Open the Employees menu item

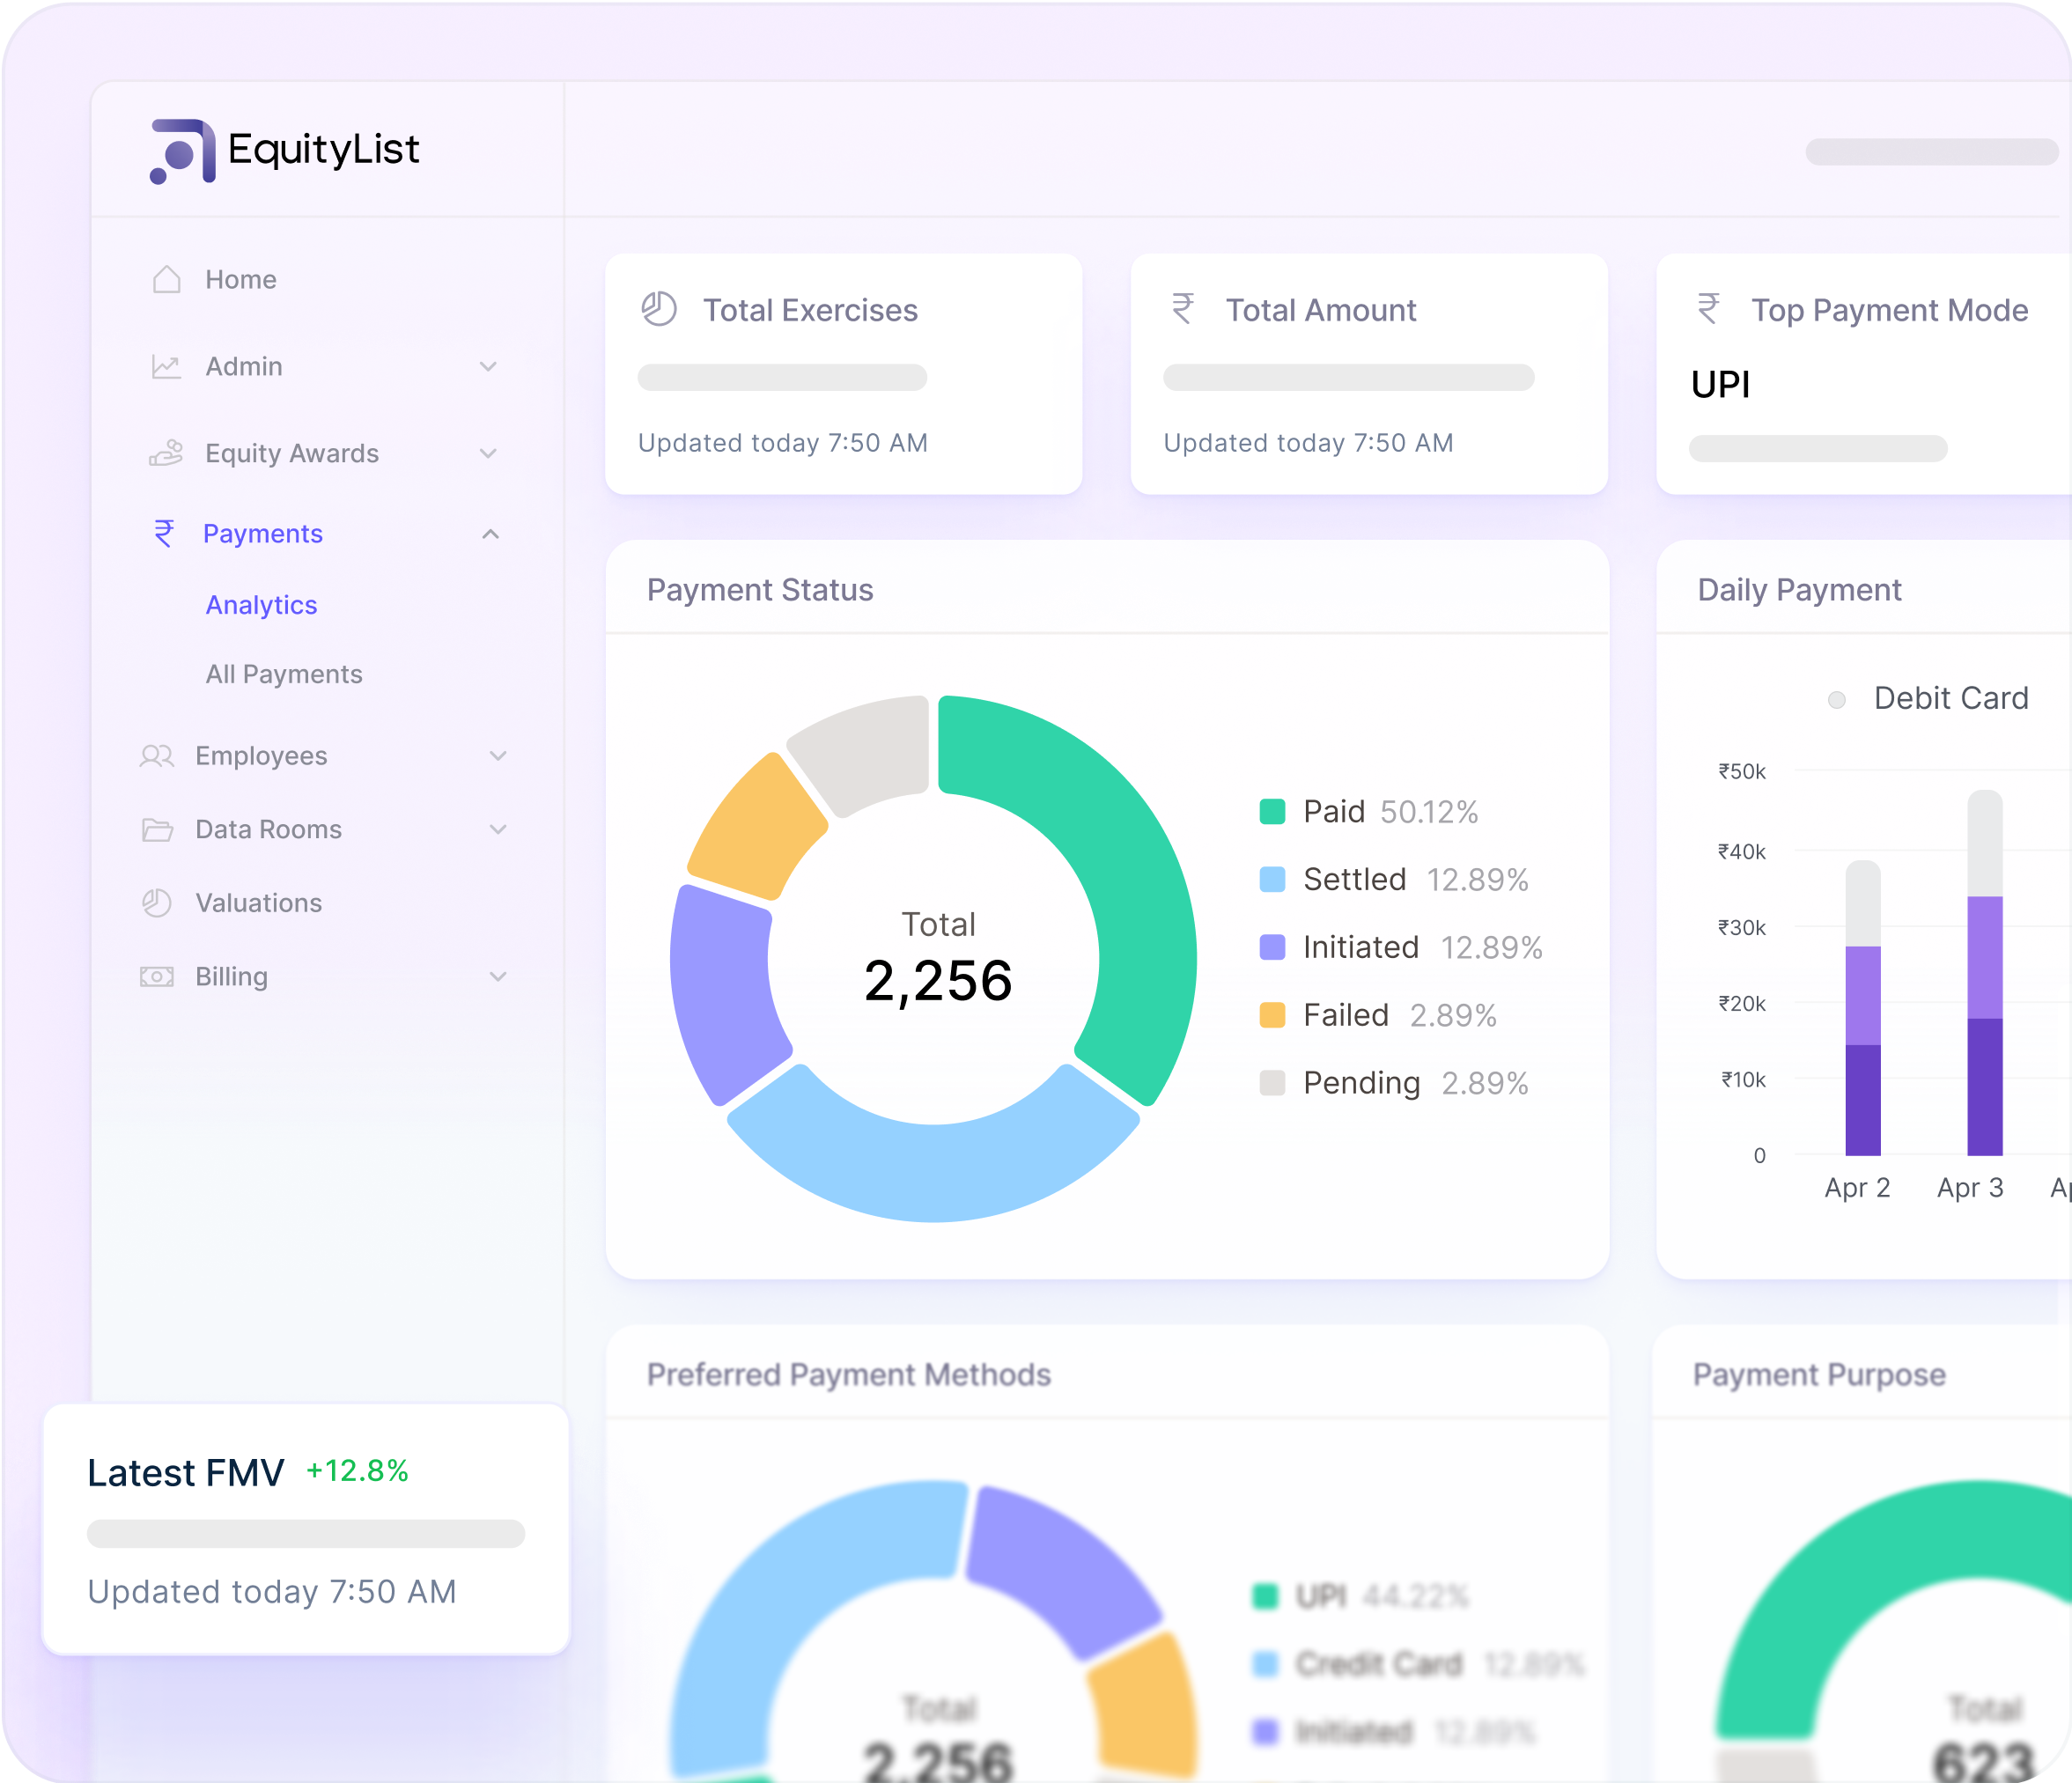click(x=261, y=756)
